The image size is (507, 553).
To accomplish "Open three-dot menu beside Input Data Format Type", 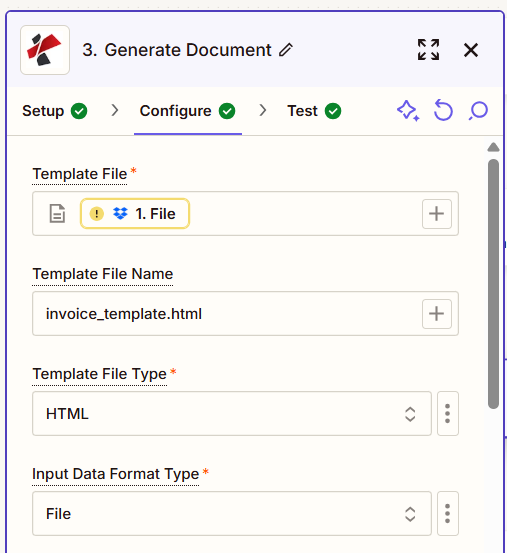I will (447, 514).
